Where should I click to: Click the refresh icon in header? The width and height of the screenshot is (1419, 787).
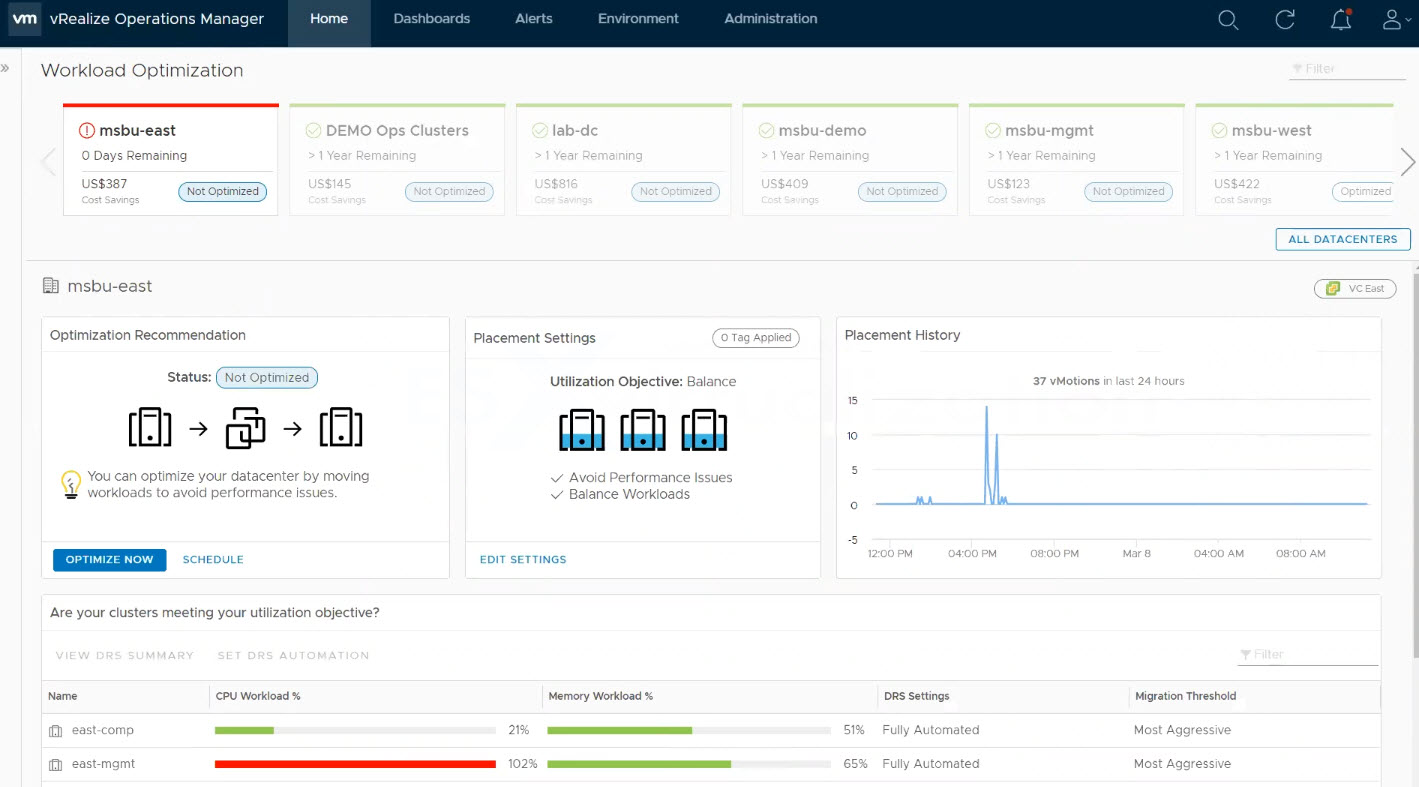(x=1285, y=19)
